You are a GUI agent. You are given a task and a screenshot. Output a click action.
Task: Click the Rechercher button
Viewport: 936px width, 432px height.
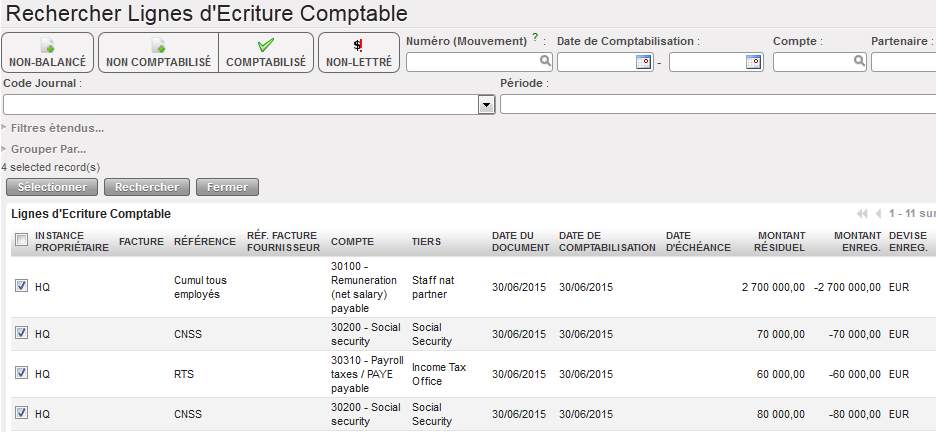click(x=147, y=187)
